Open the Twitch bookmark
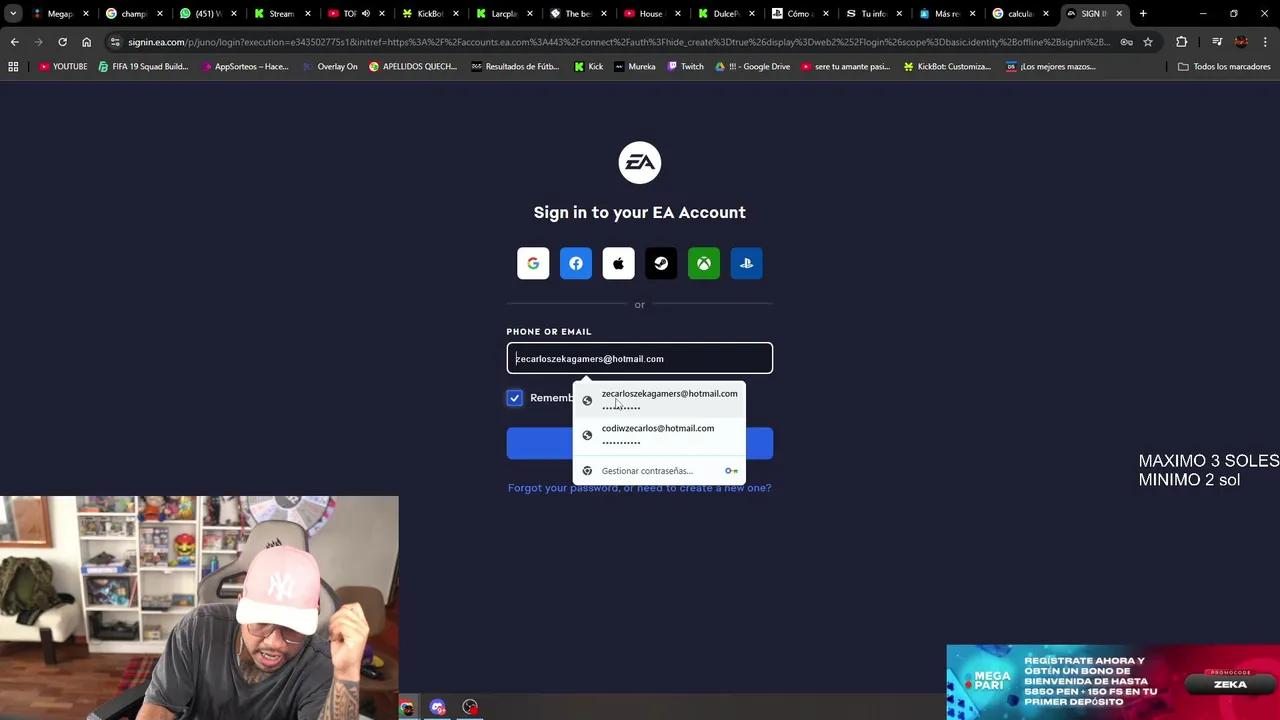 point(685,66)
